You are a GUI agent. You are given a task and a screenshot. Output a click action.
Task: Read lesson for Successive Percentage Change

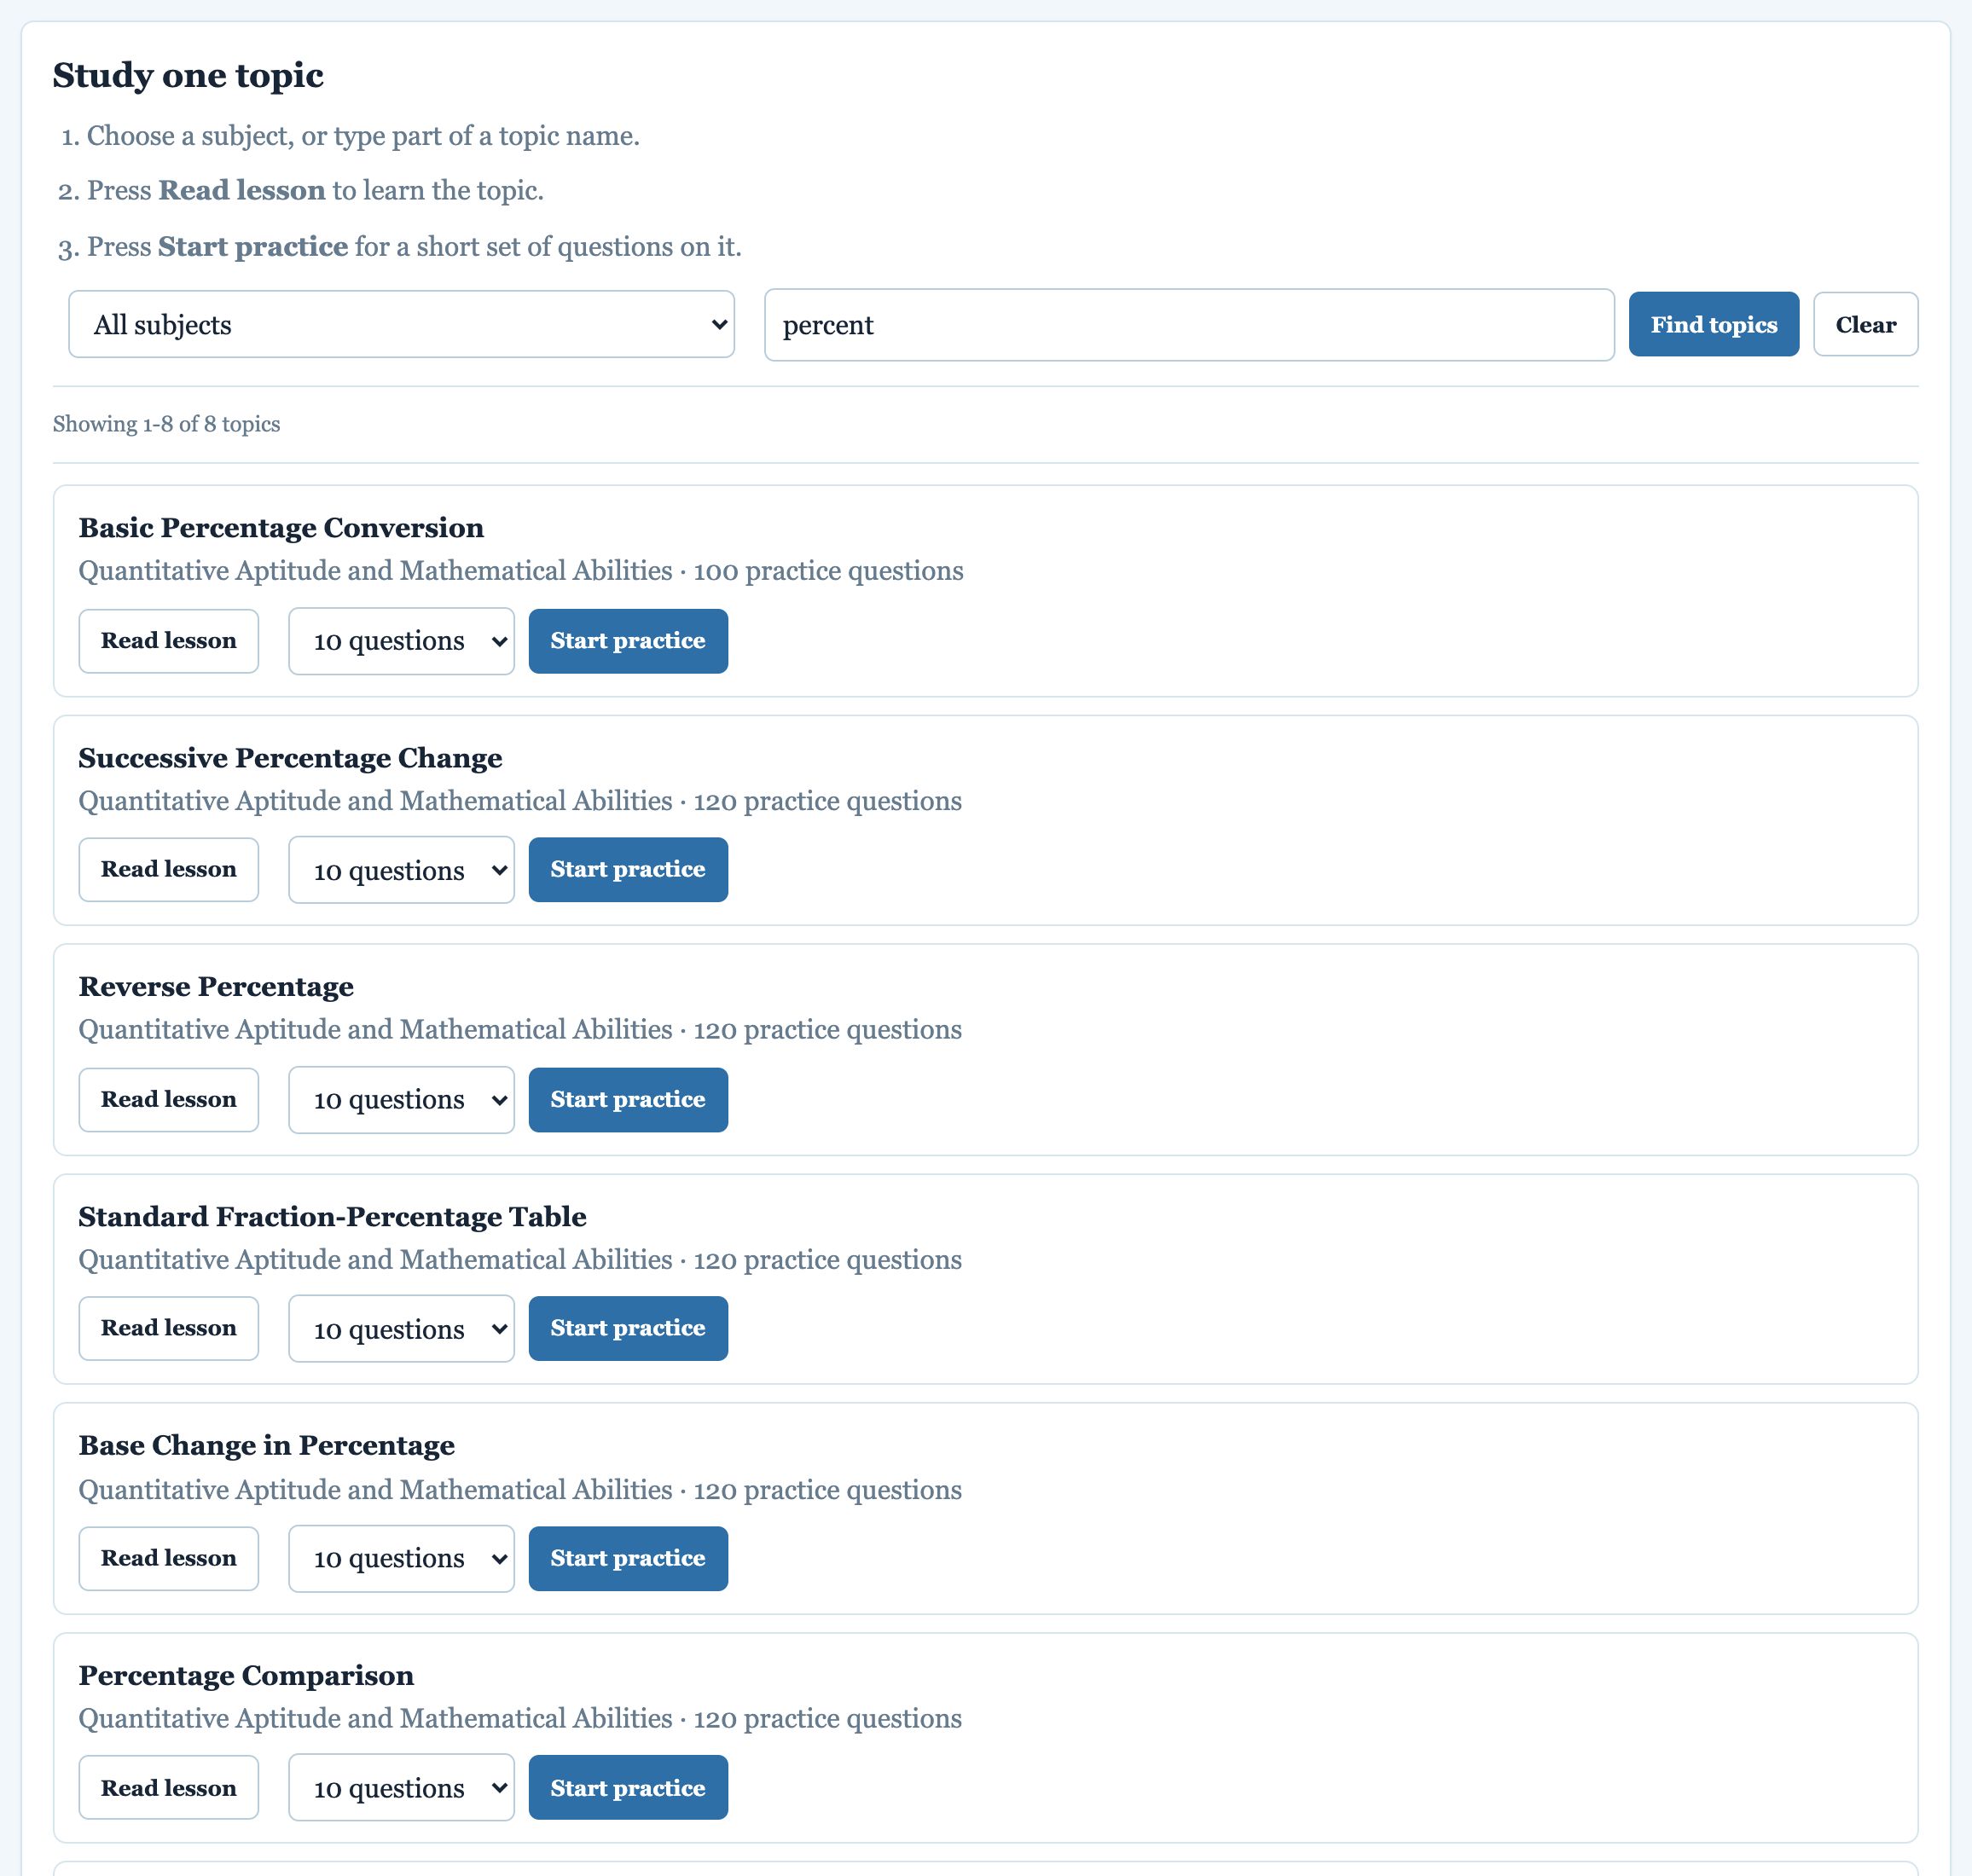pyautogui.click(x=169, y=870)
